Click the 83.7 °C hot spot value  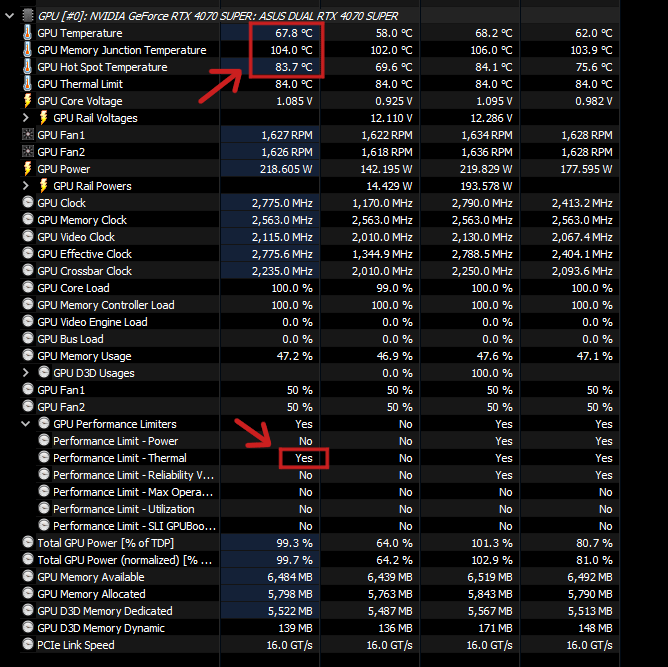pyautogui.click(x=294, y=67)
